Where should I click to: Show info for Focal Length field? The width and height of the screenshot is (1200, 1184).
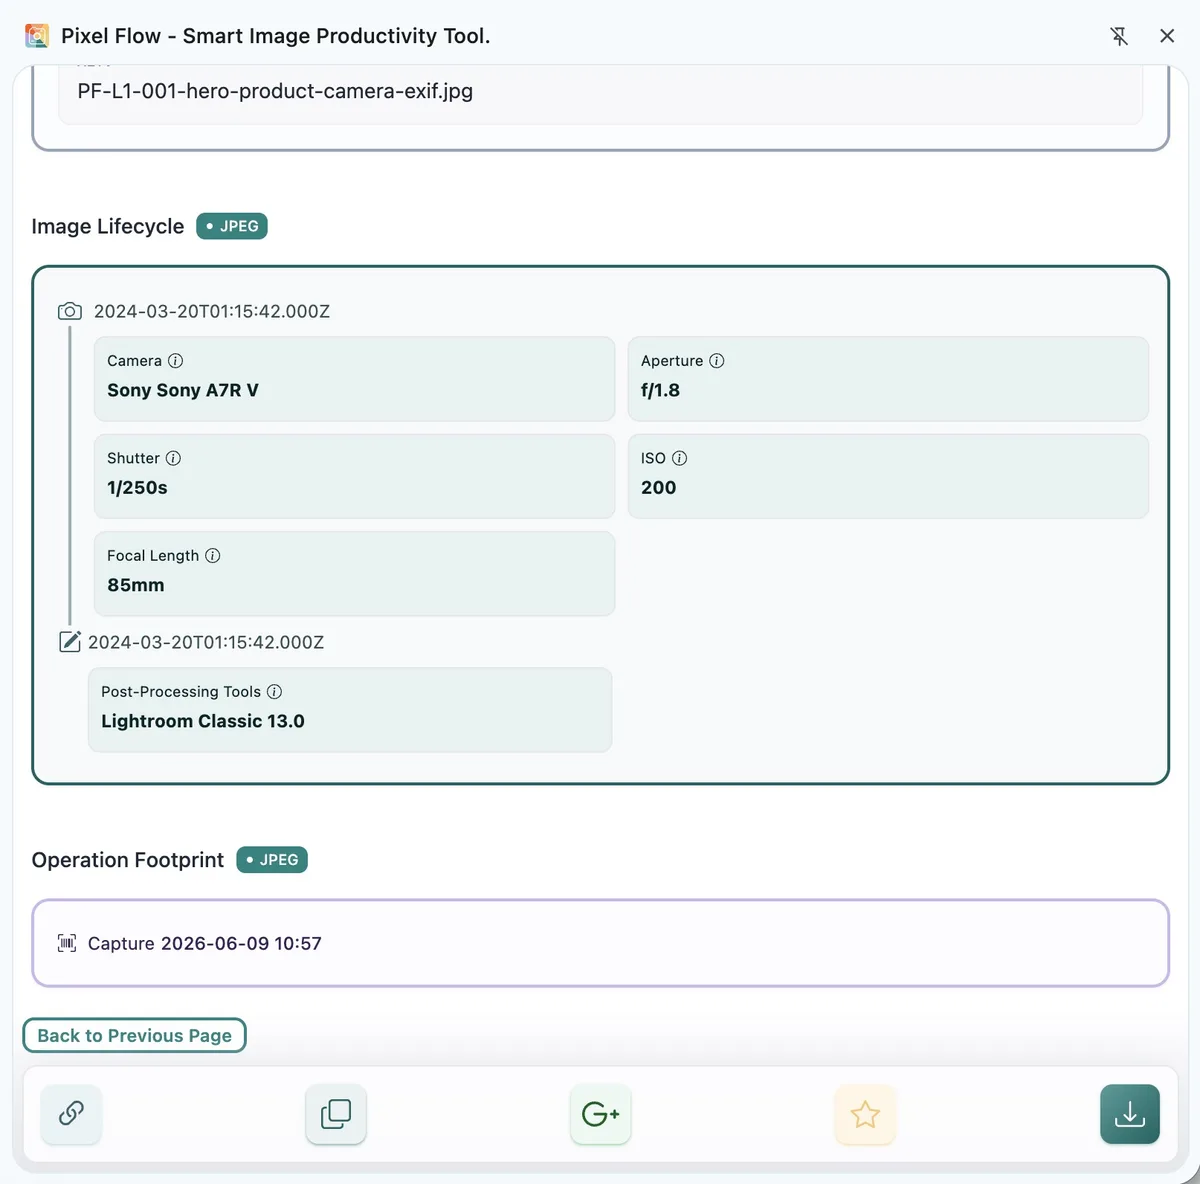click(213, 556)
